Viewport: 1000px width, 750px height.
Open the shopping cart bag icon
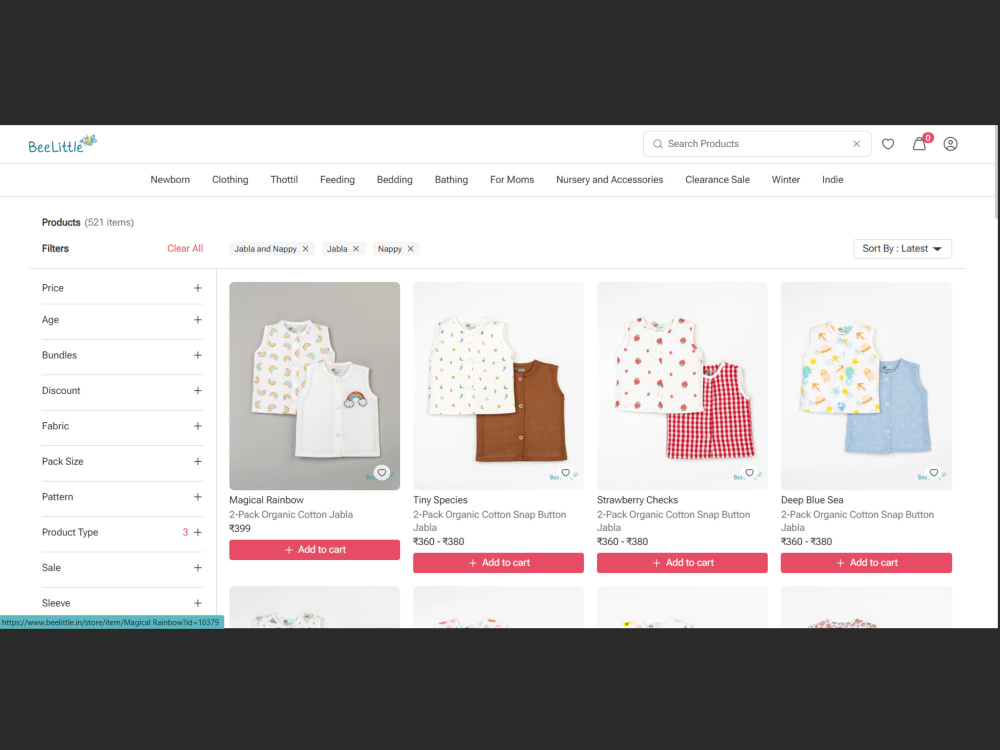point(919,144)
